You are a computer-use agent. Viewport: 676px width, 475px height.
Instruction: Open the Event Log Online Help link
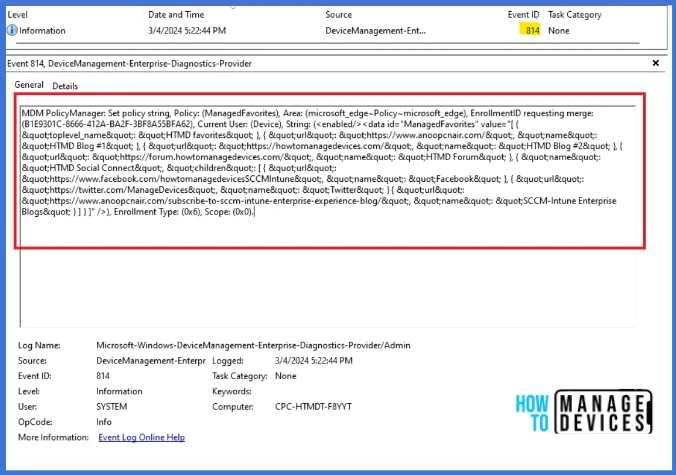141,437
